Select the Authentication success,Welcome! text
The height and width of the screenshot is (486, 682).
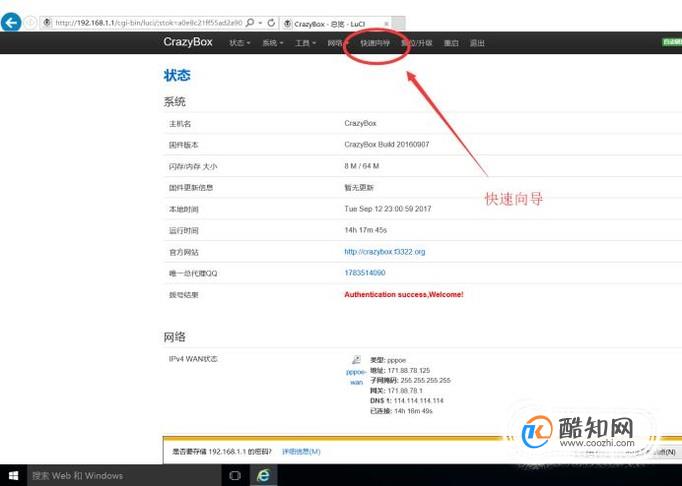coord(404,295)
